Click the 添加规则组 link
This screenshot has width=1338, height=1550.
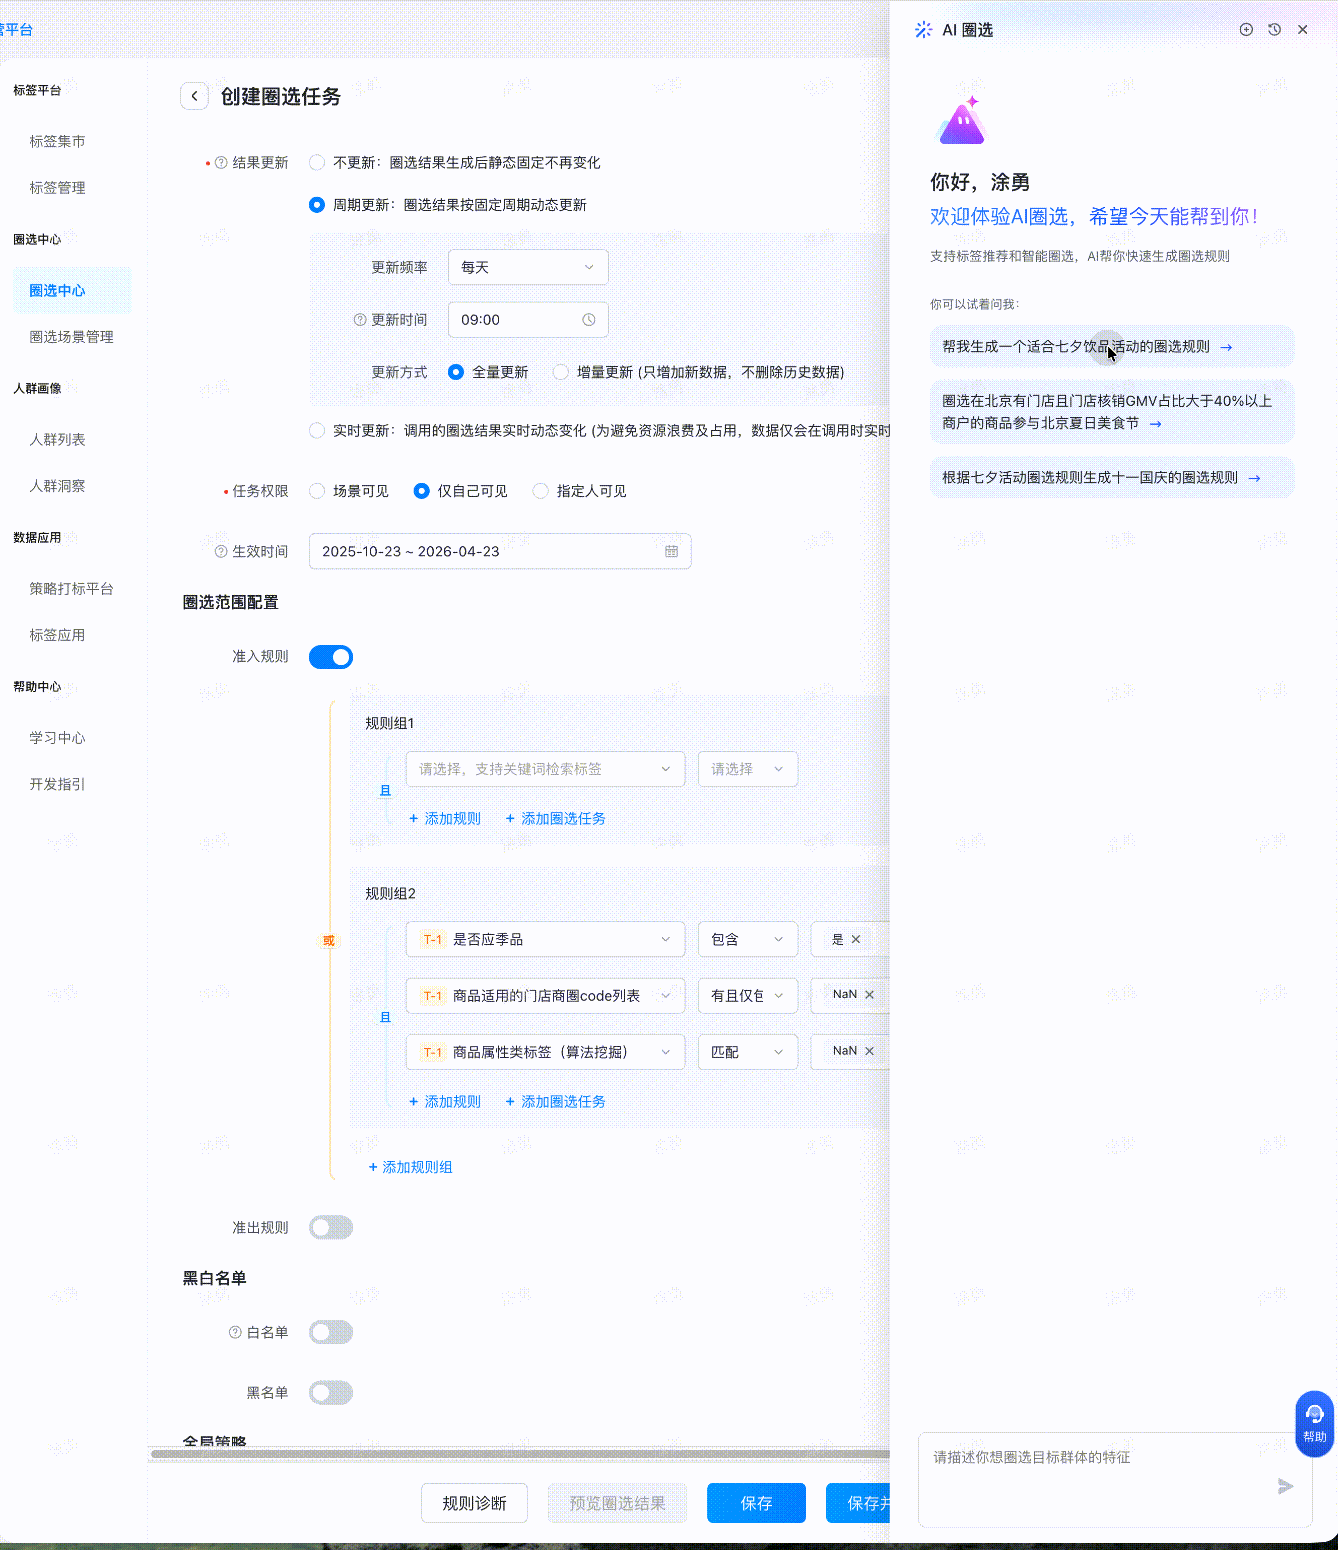pyautogui.click(x=410, y=1167)
